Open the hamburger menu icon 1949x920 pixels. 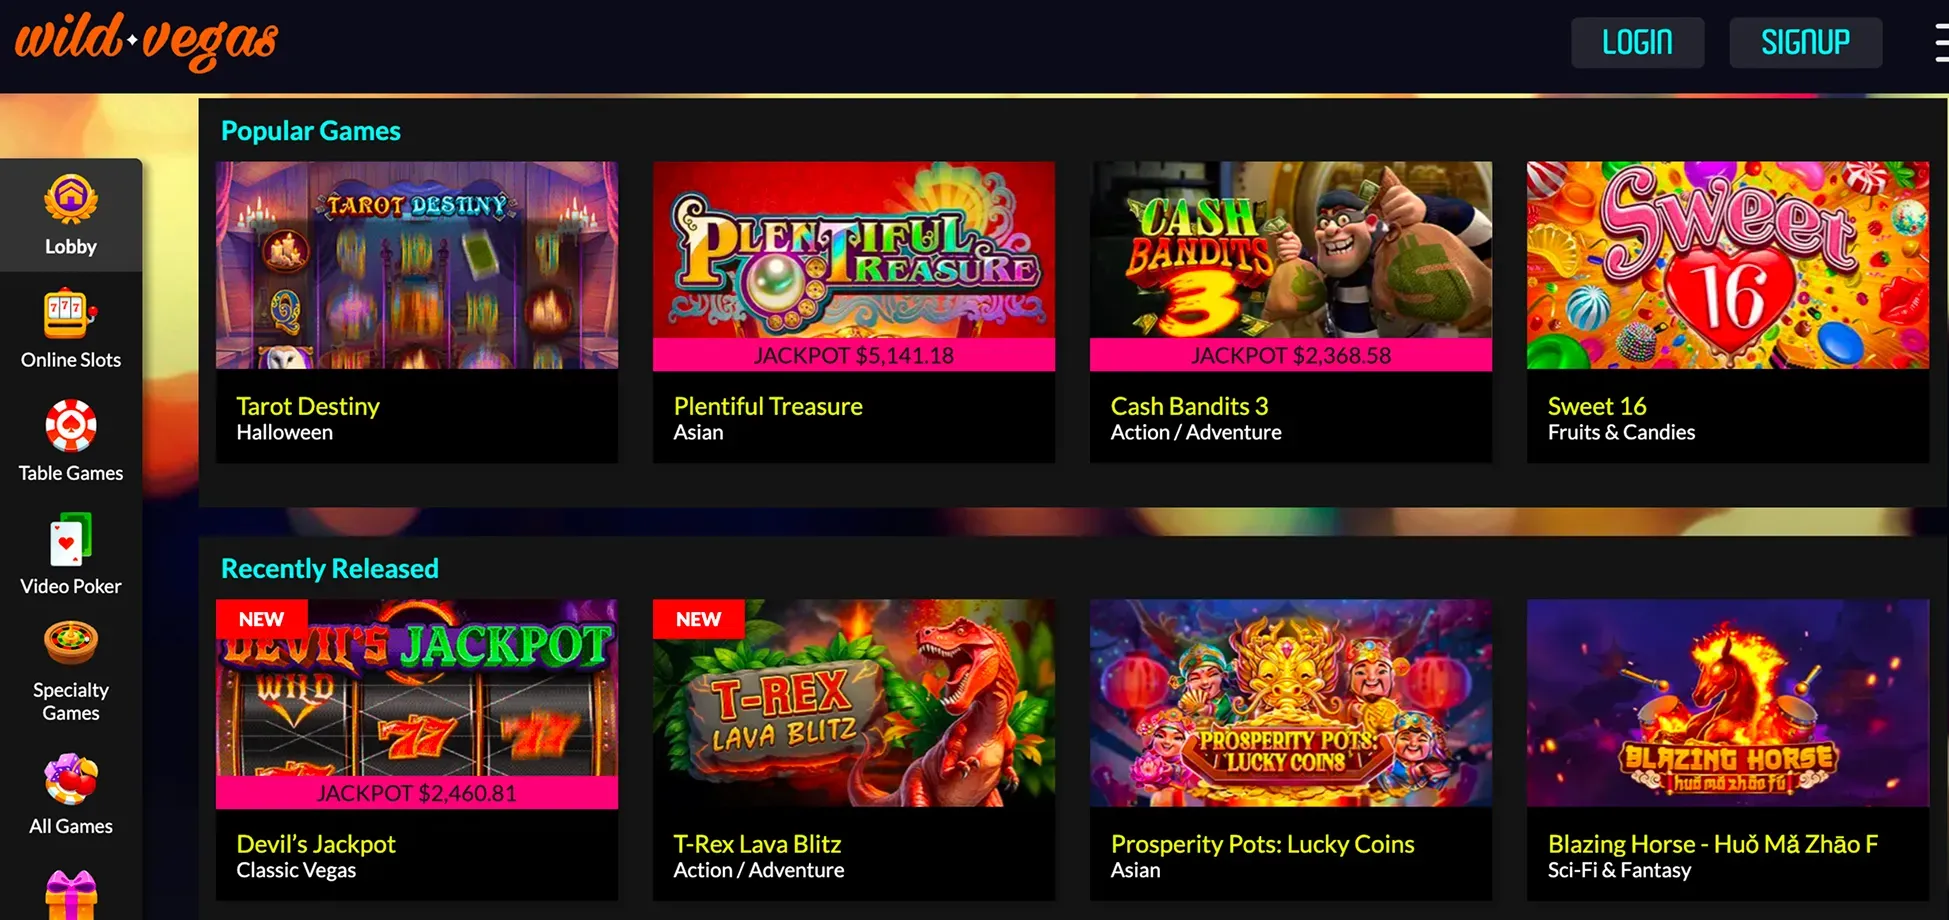pyautogui.click(x=1941, y=43)
